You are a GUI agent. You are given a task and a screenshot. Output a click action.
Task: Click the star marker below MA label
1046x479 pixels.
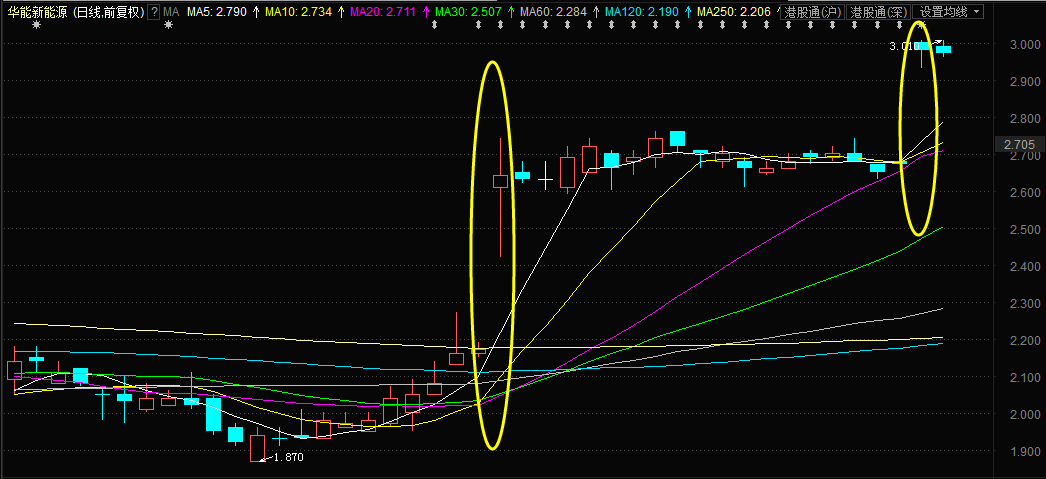click(169, 25)
